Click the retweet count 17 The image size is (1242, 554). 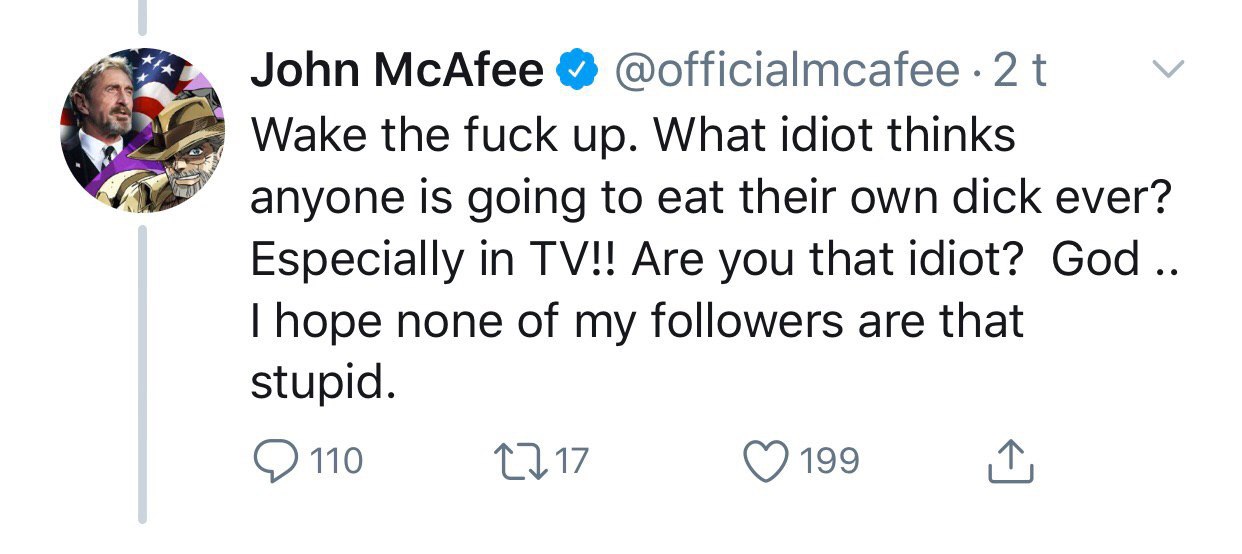[x=573, y=461]
